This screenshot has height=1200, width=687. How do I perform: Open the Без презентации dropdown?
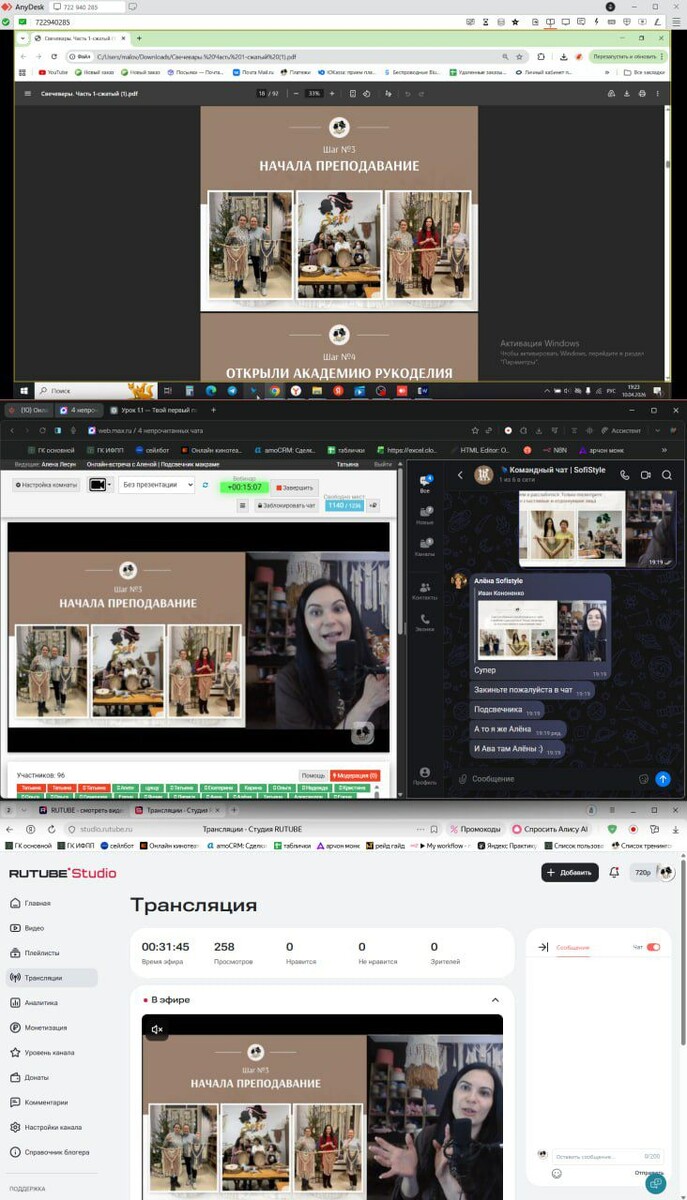[156, 485]
